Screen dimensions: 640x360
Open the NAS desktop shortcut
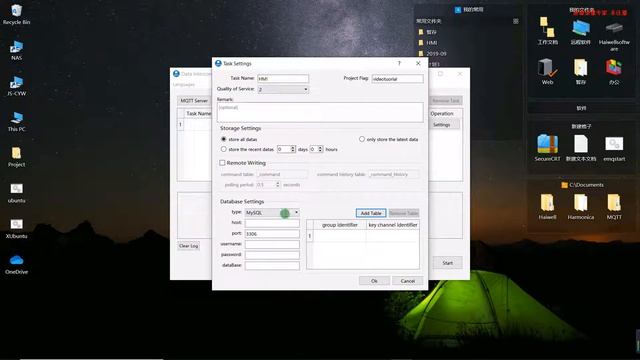click(x=16, y=50)
